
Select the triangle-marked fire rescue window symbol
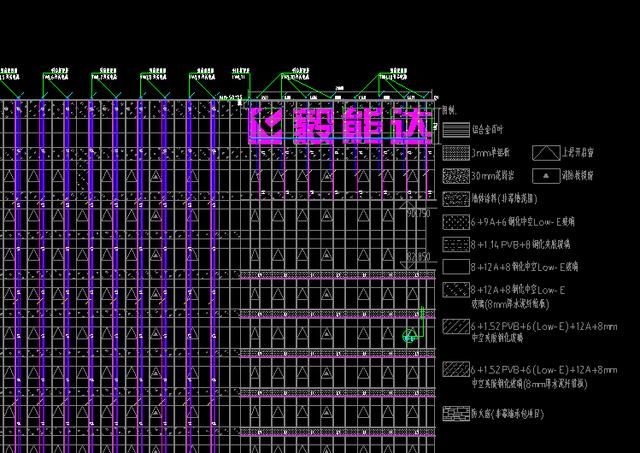546,176
